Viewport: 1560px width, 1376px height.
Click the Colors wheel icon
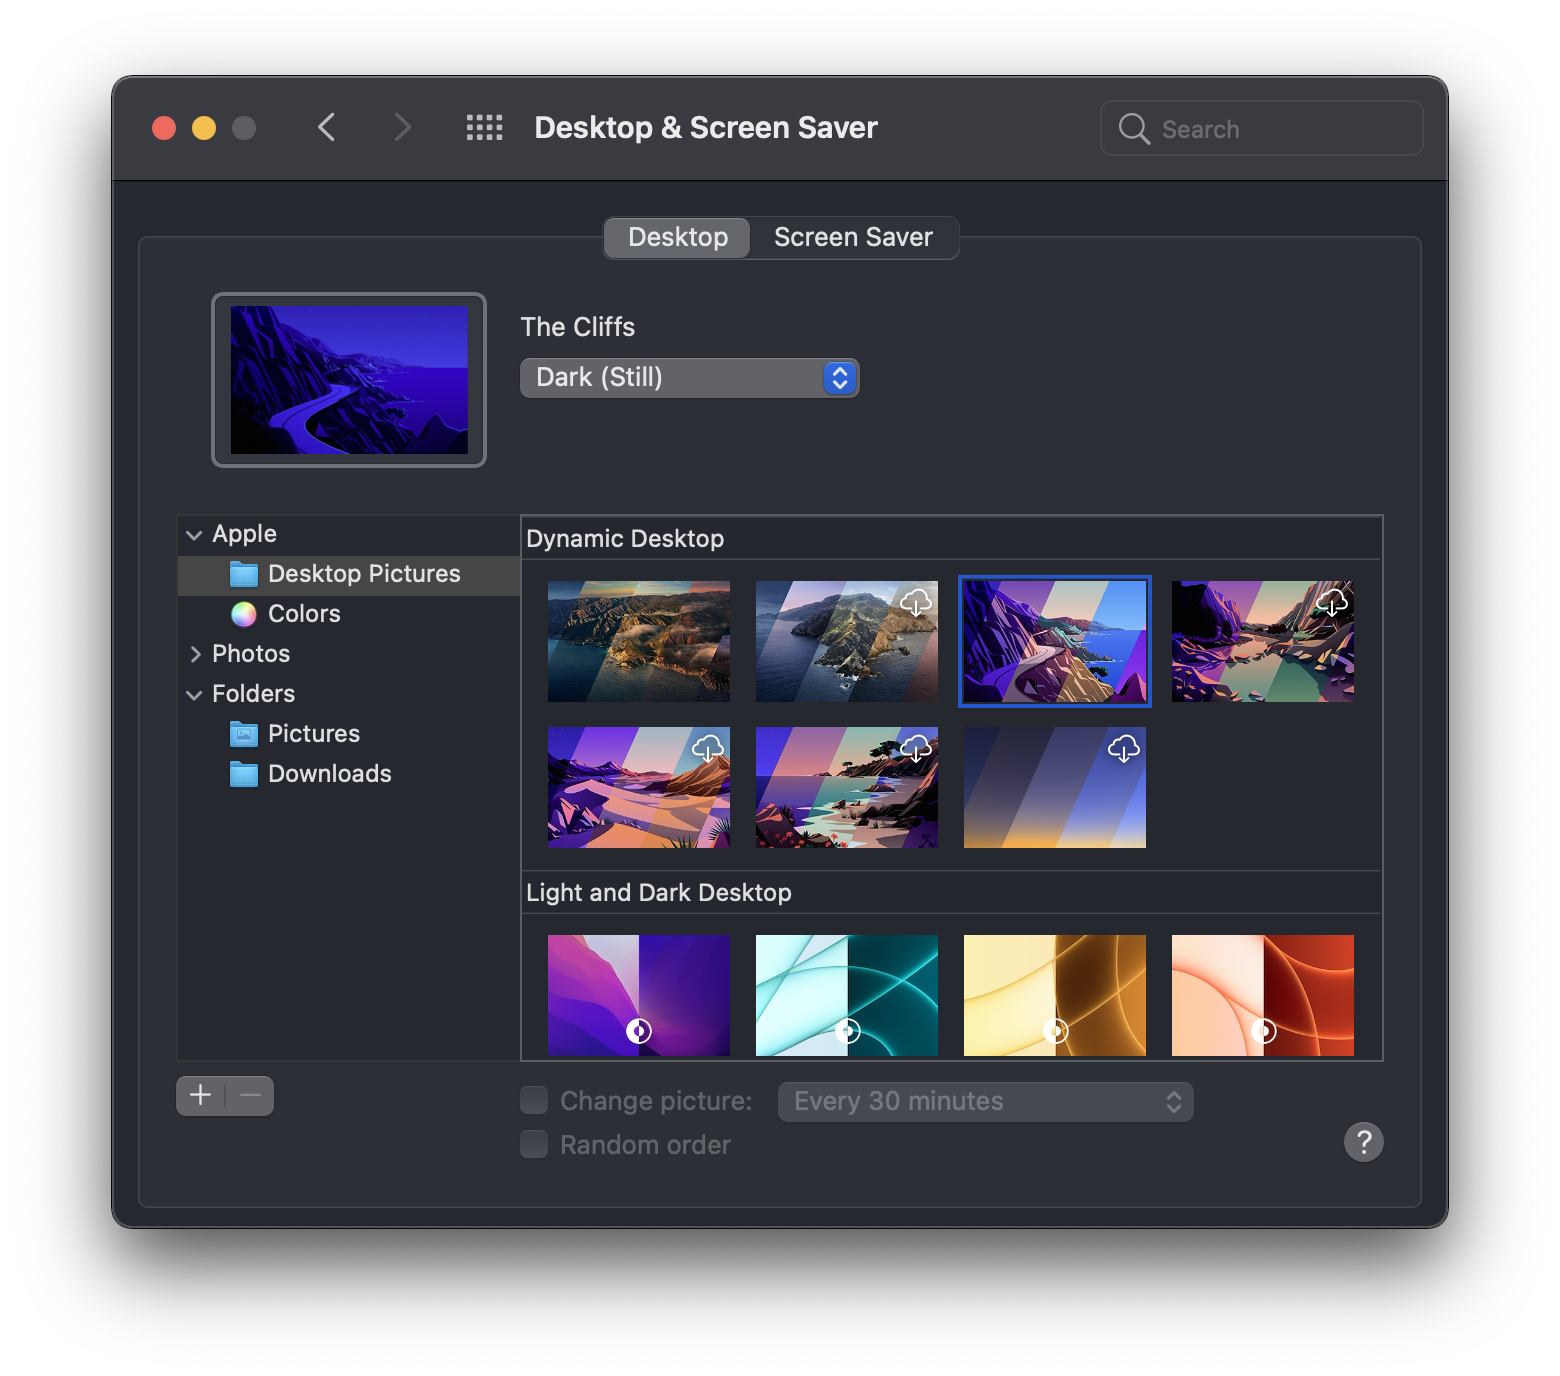click(244, 614)
